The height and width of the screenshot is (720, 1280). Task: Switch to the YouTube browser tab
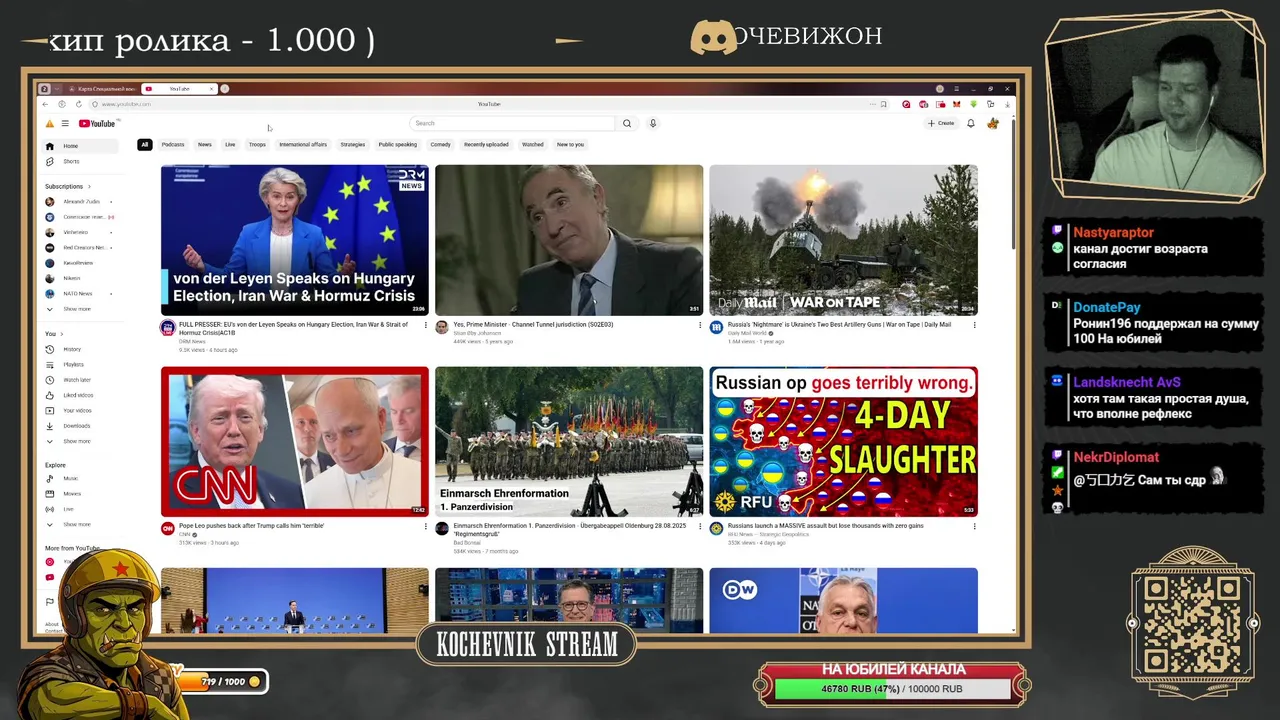point(180,89)
